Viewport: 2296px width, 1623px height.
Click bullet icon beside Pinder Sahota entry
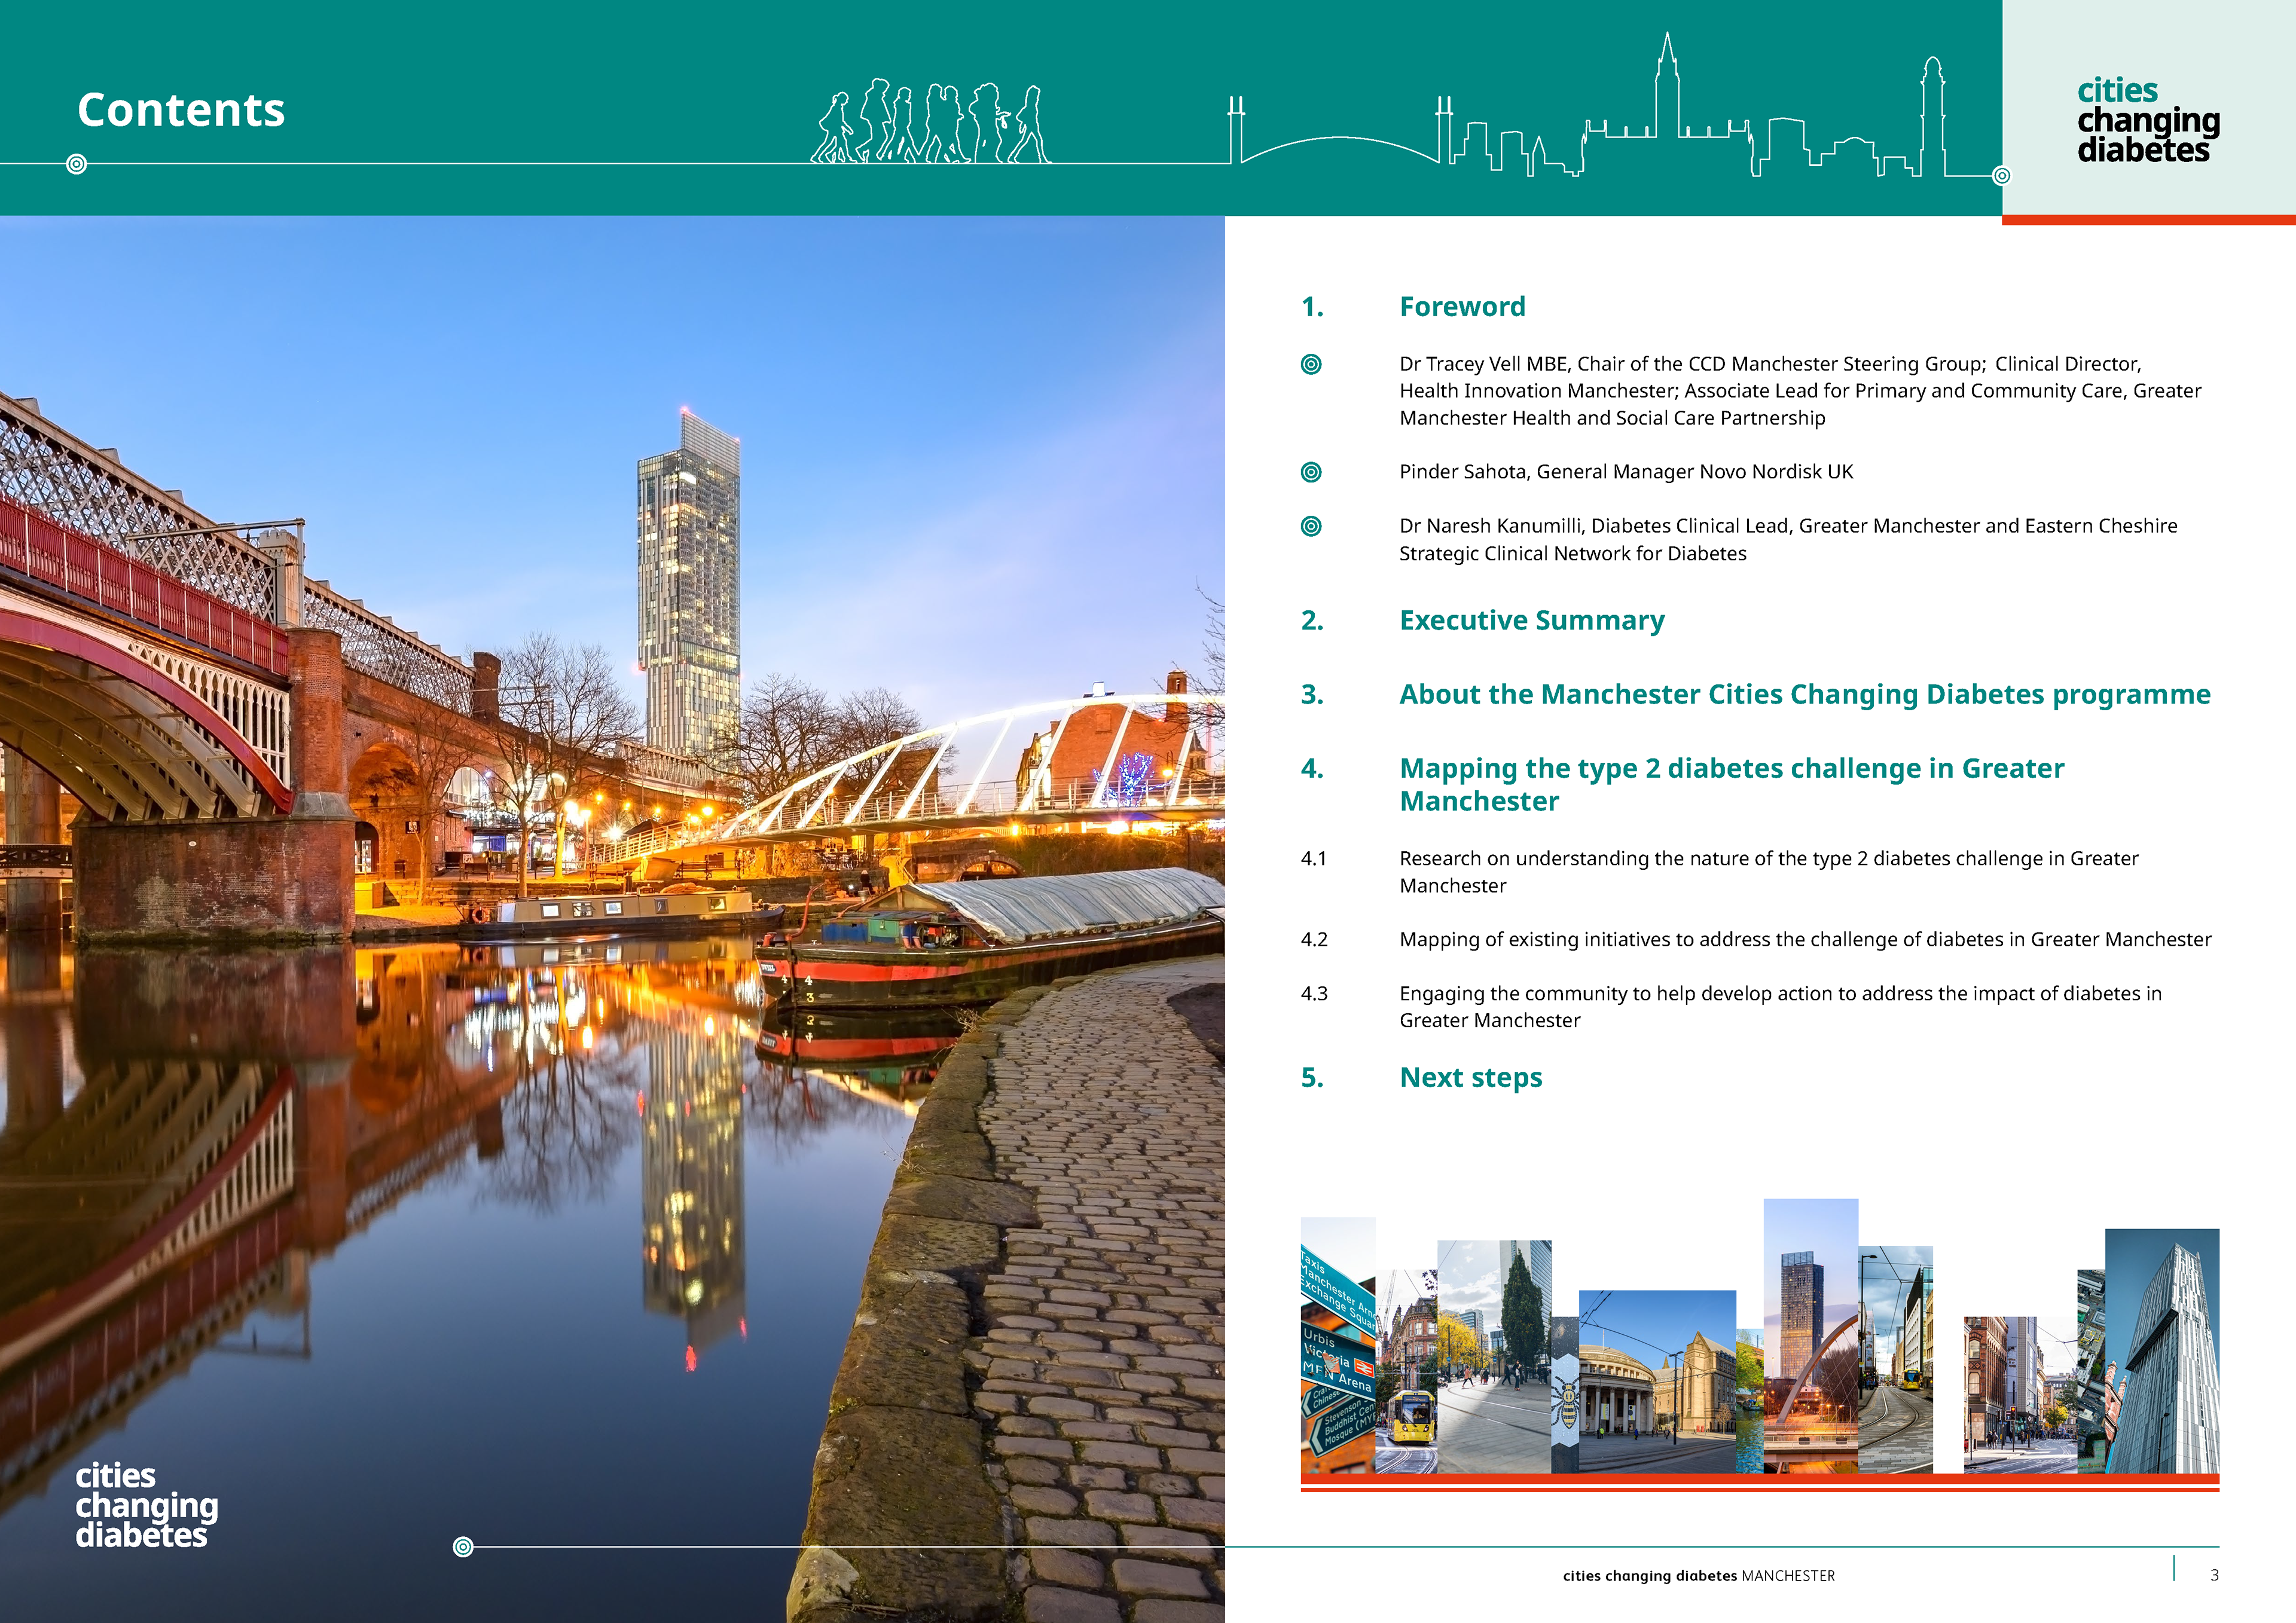click(x=1311, y=472)
